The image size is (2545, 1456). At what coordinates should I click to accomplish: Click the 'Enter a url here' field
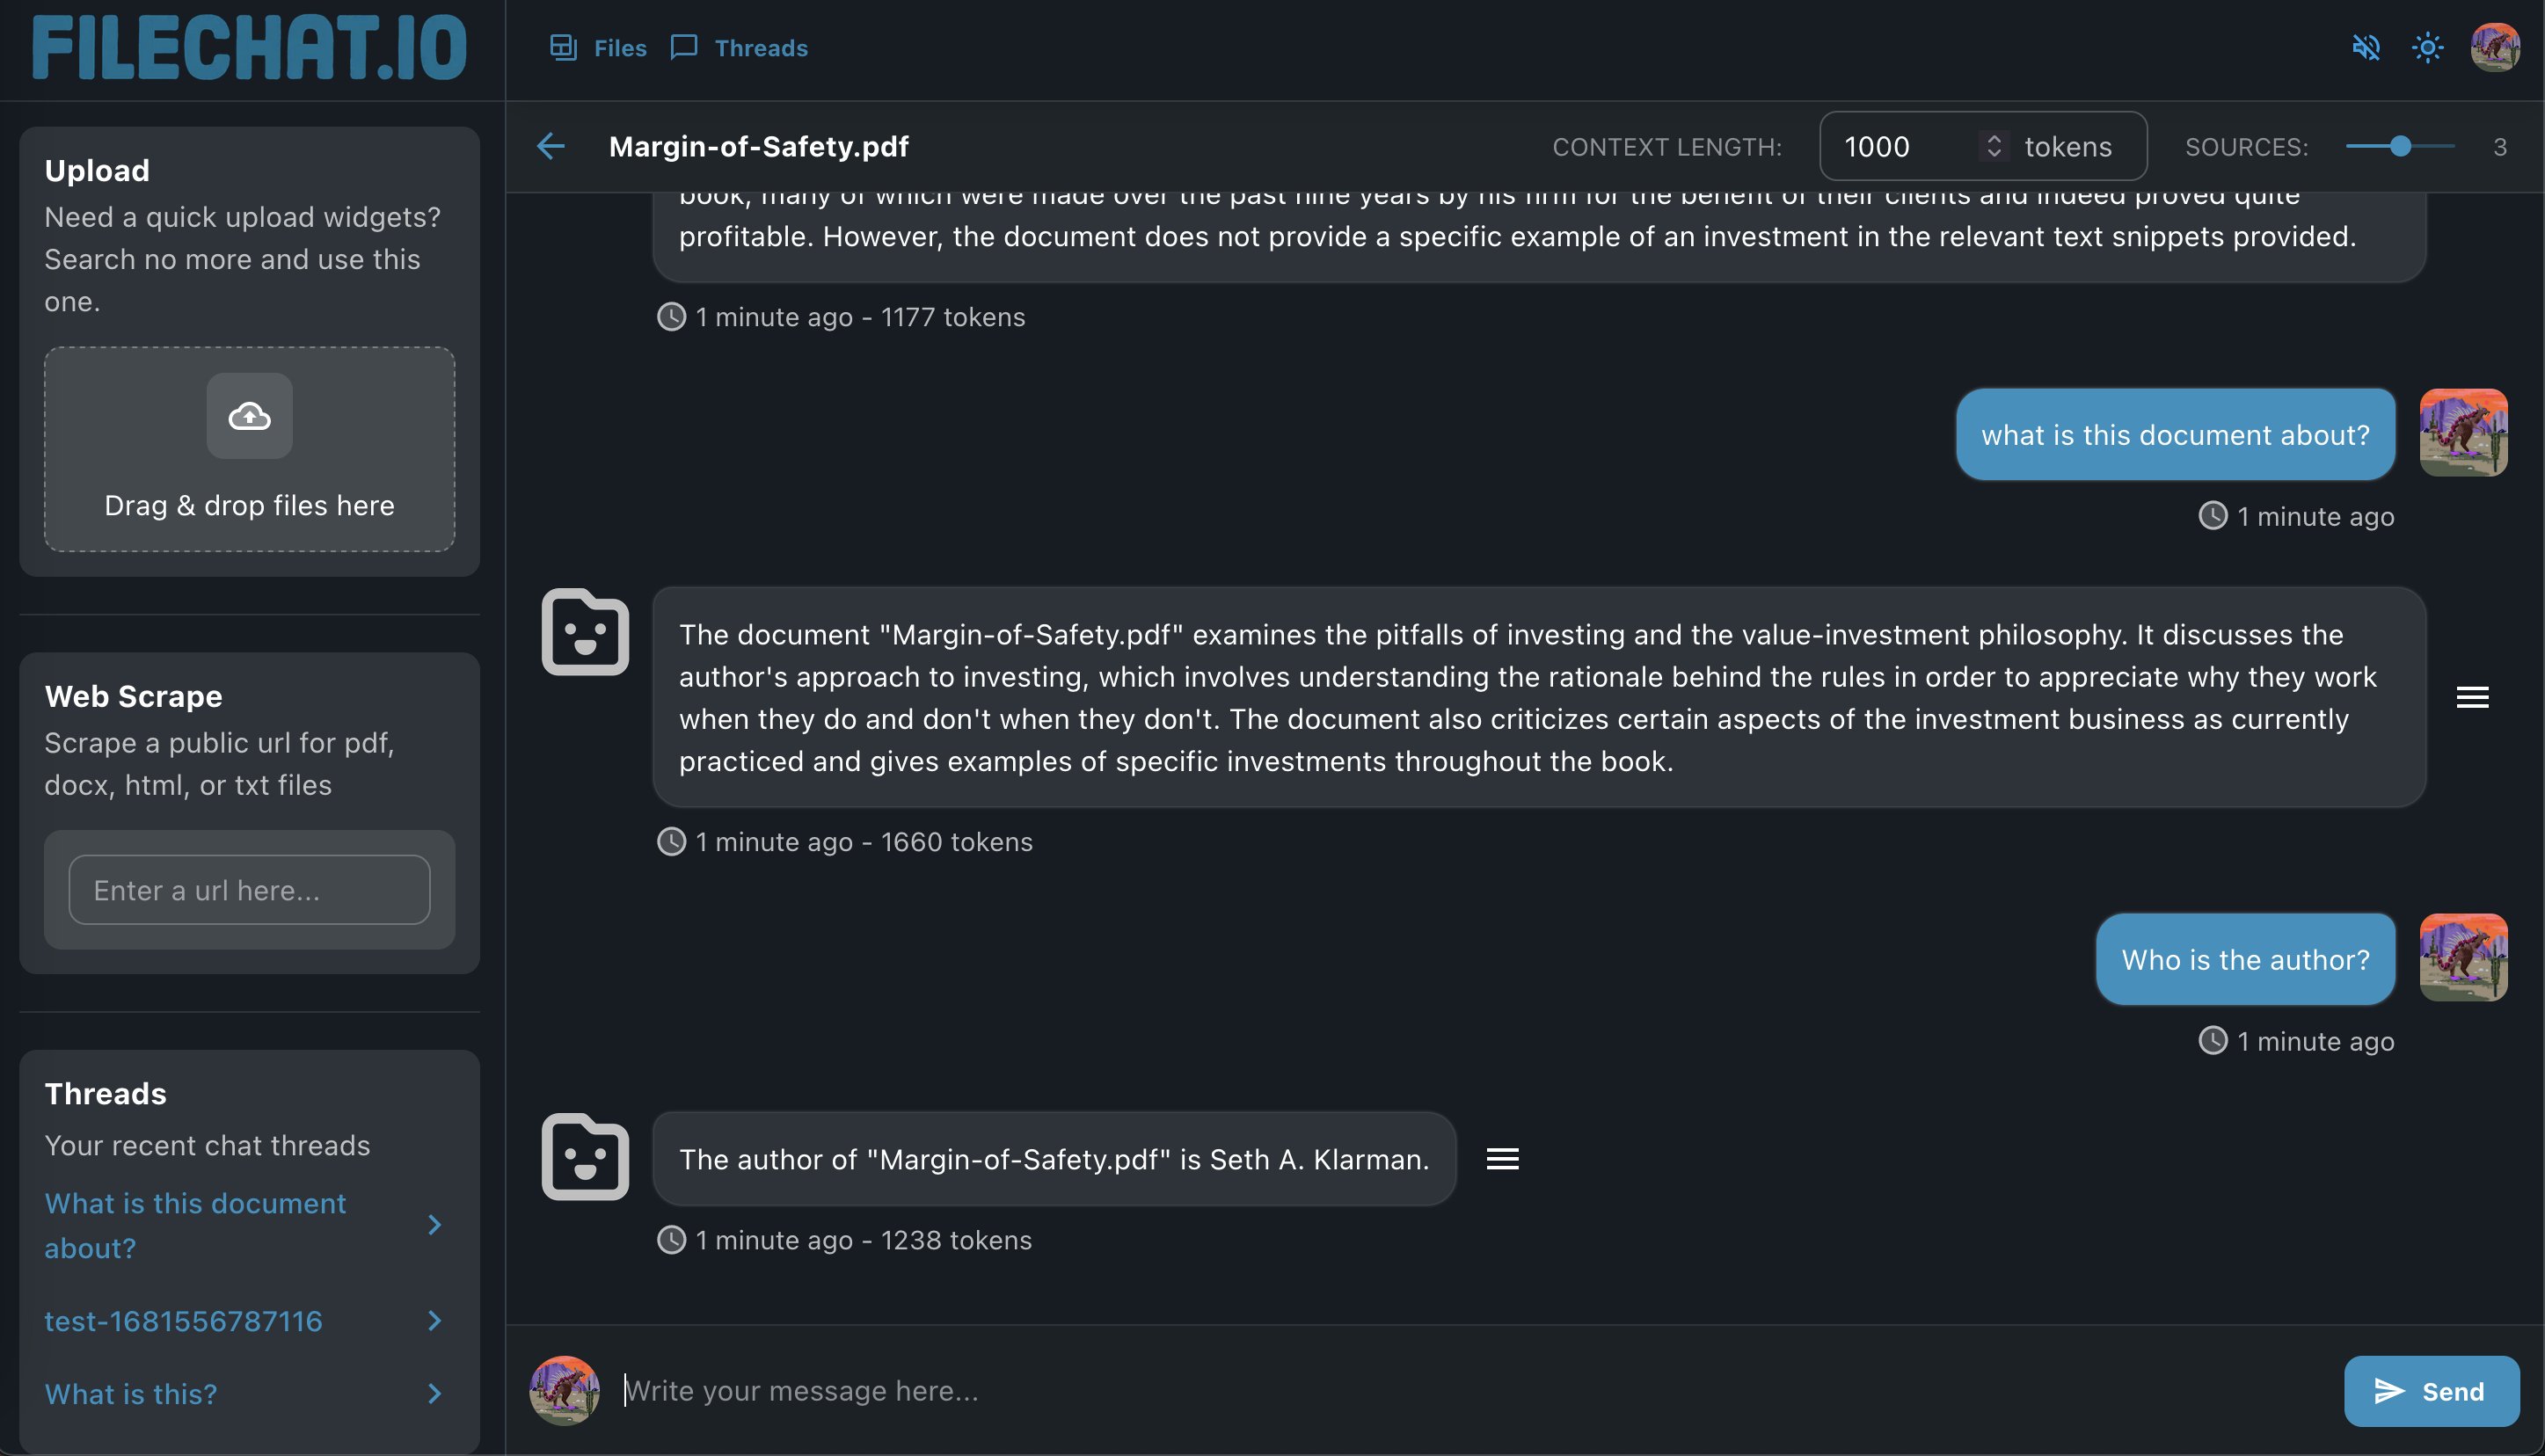(x=249, y=889)
